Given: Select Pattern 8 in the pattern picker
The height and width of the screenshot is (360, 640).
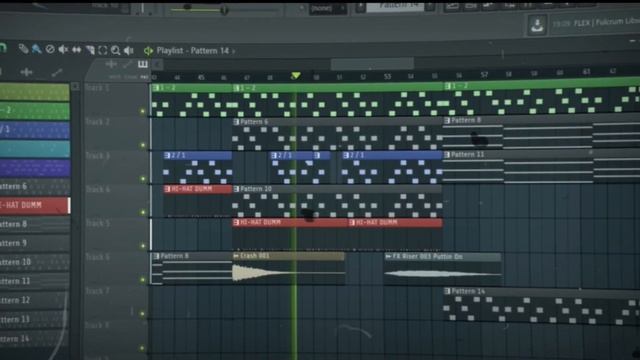Looking at the screenshot, I should (x=34, y=224).
